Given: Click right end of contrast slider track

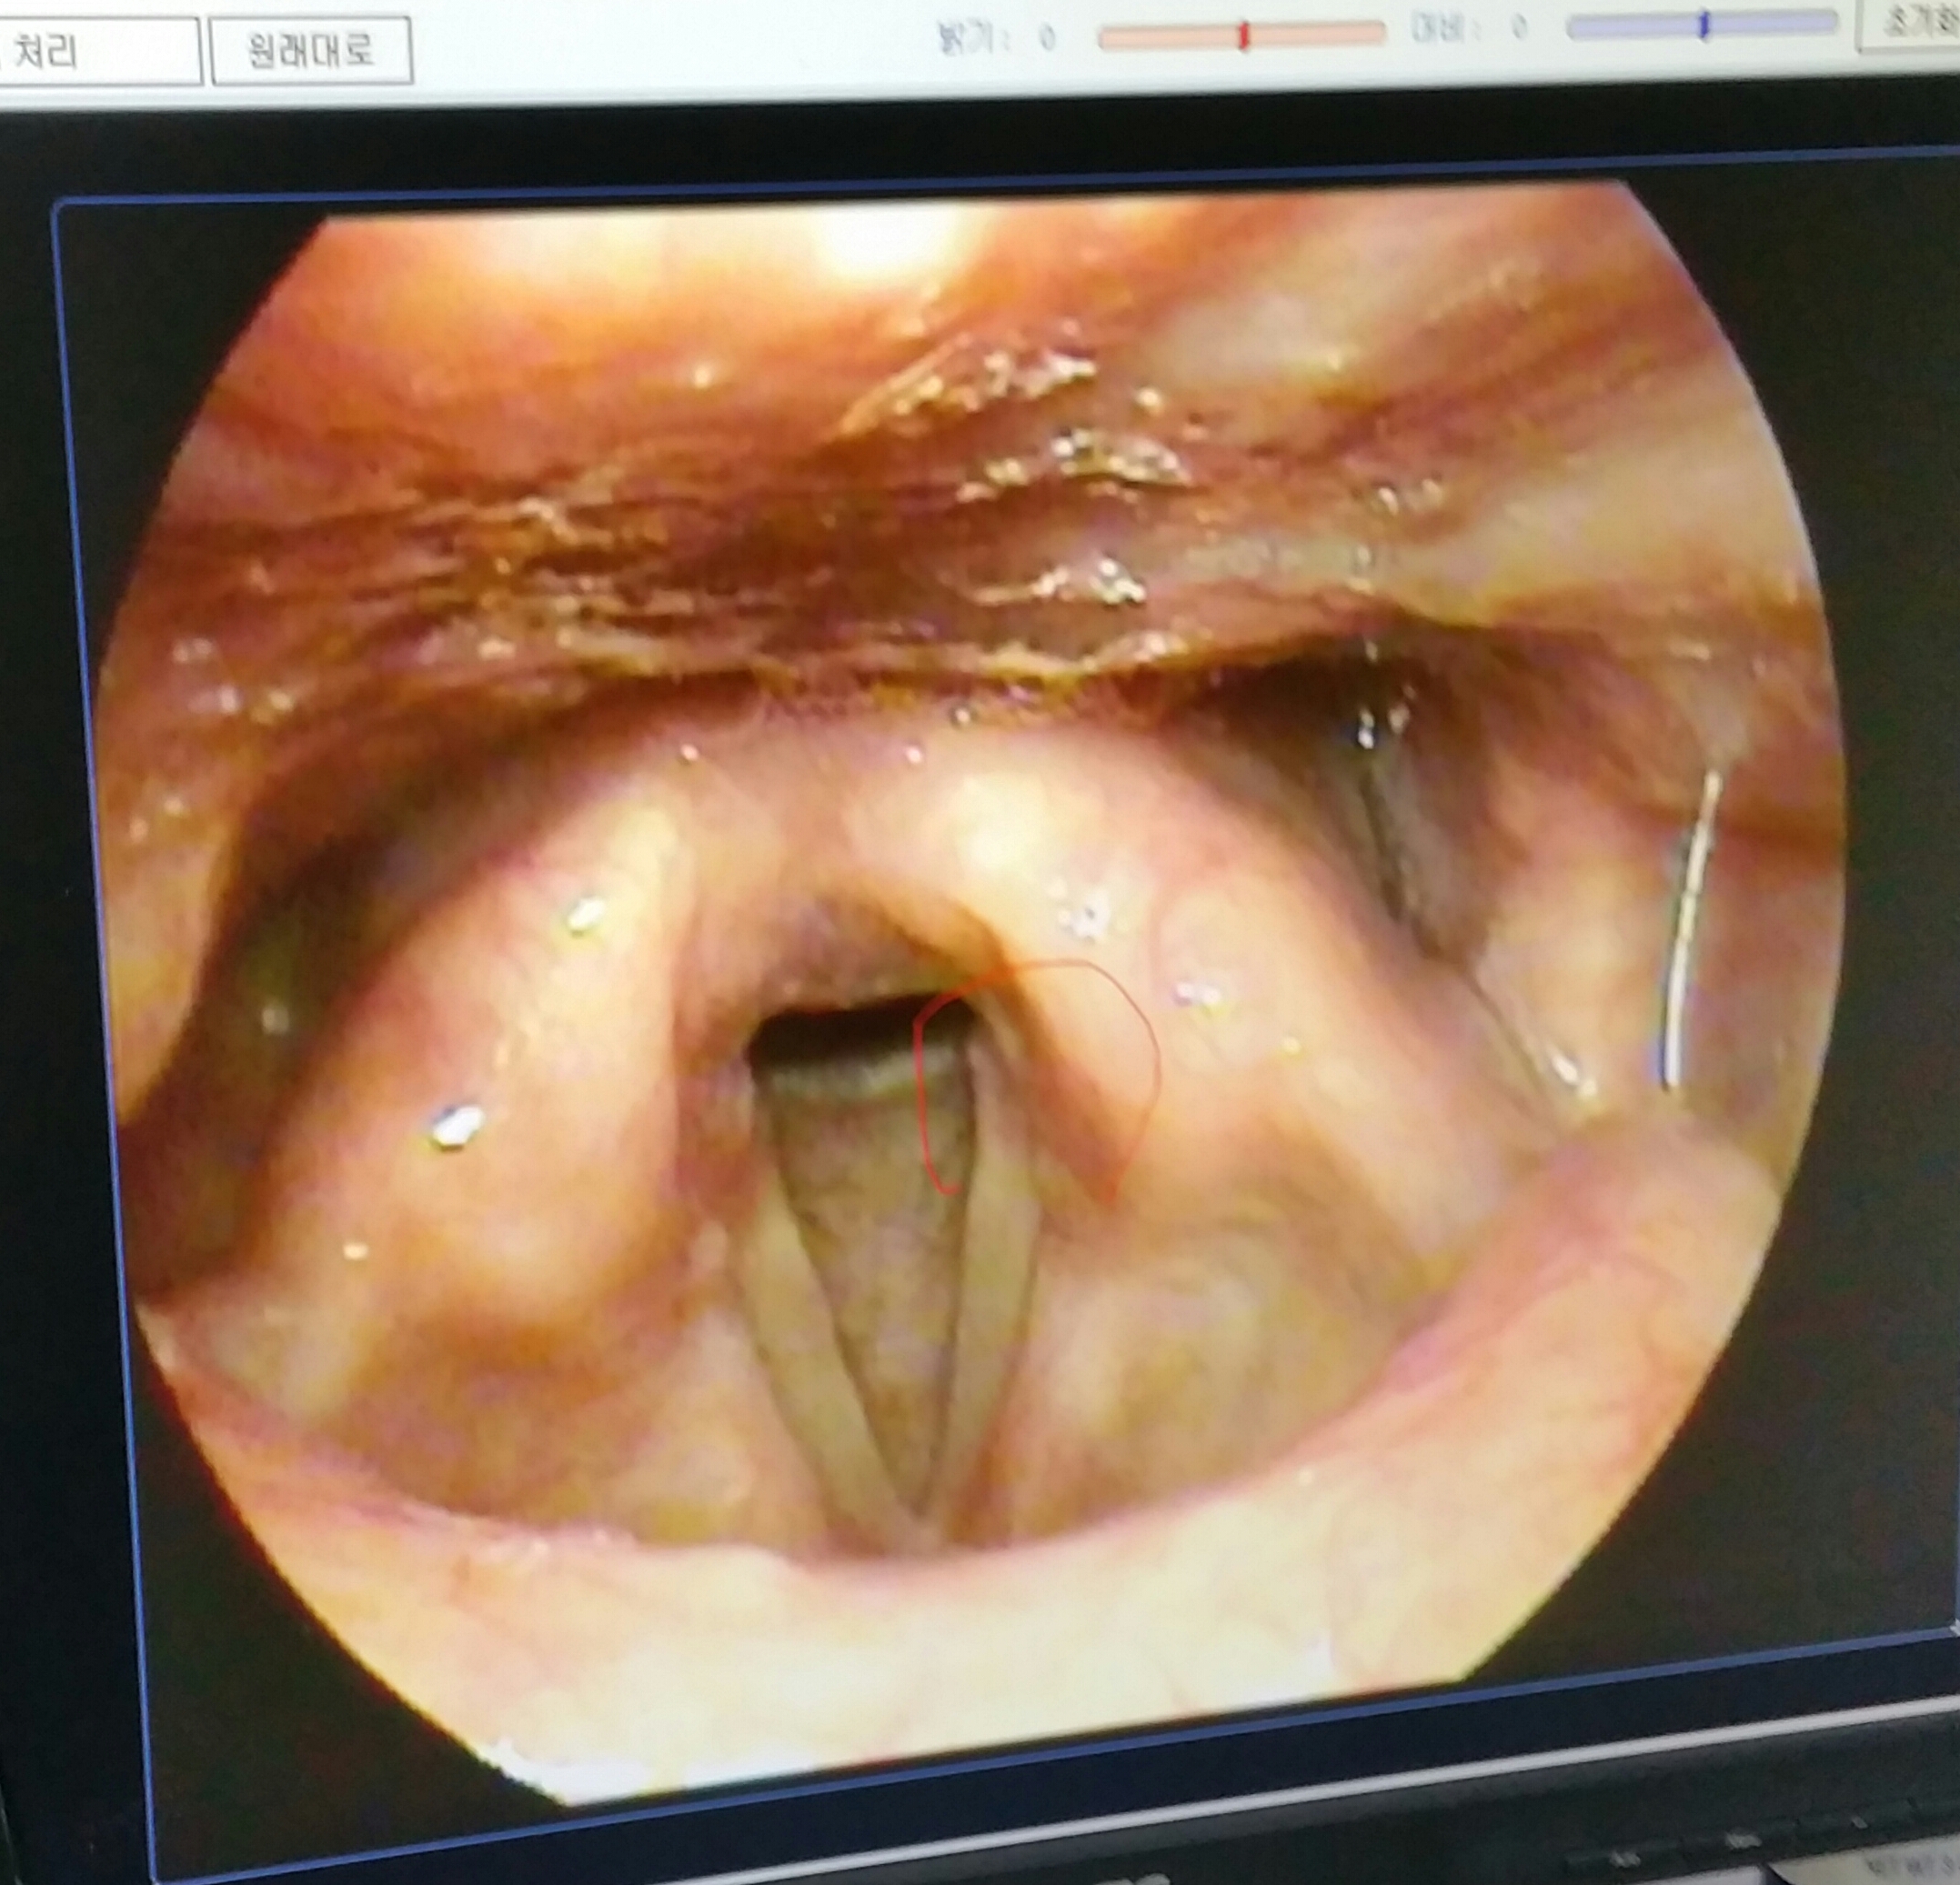Looking at the screenshot, I should pos(1830,21).
